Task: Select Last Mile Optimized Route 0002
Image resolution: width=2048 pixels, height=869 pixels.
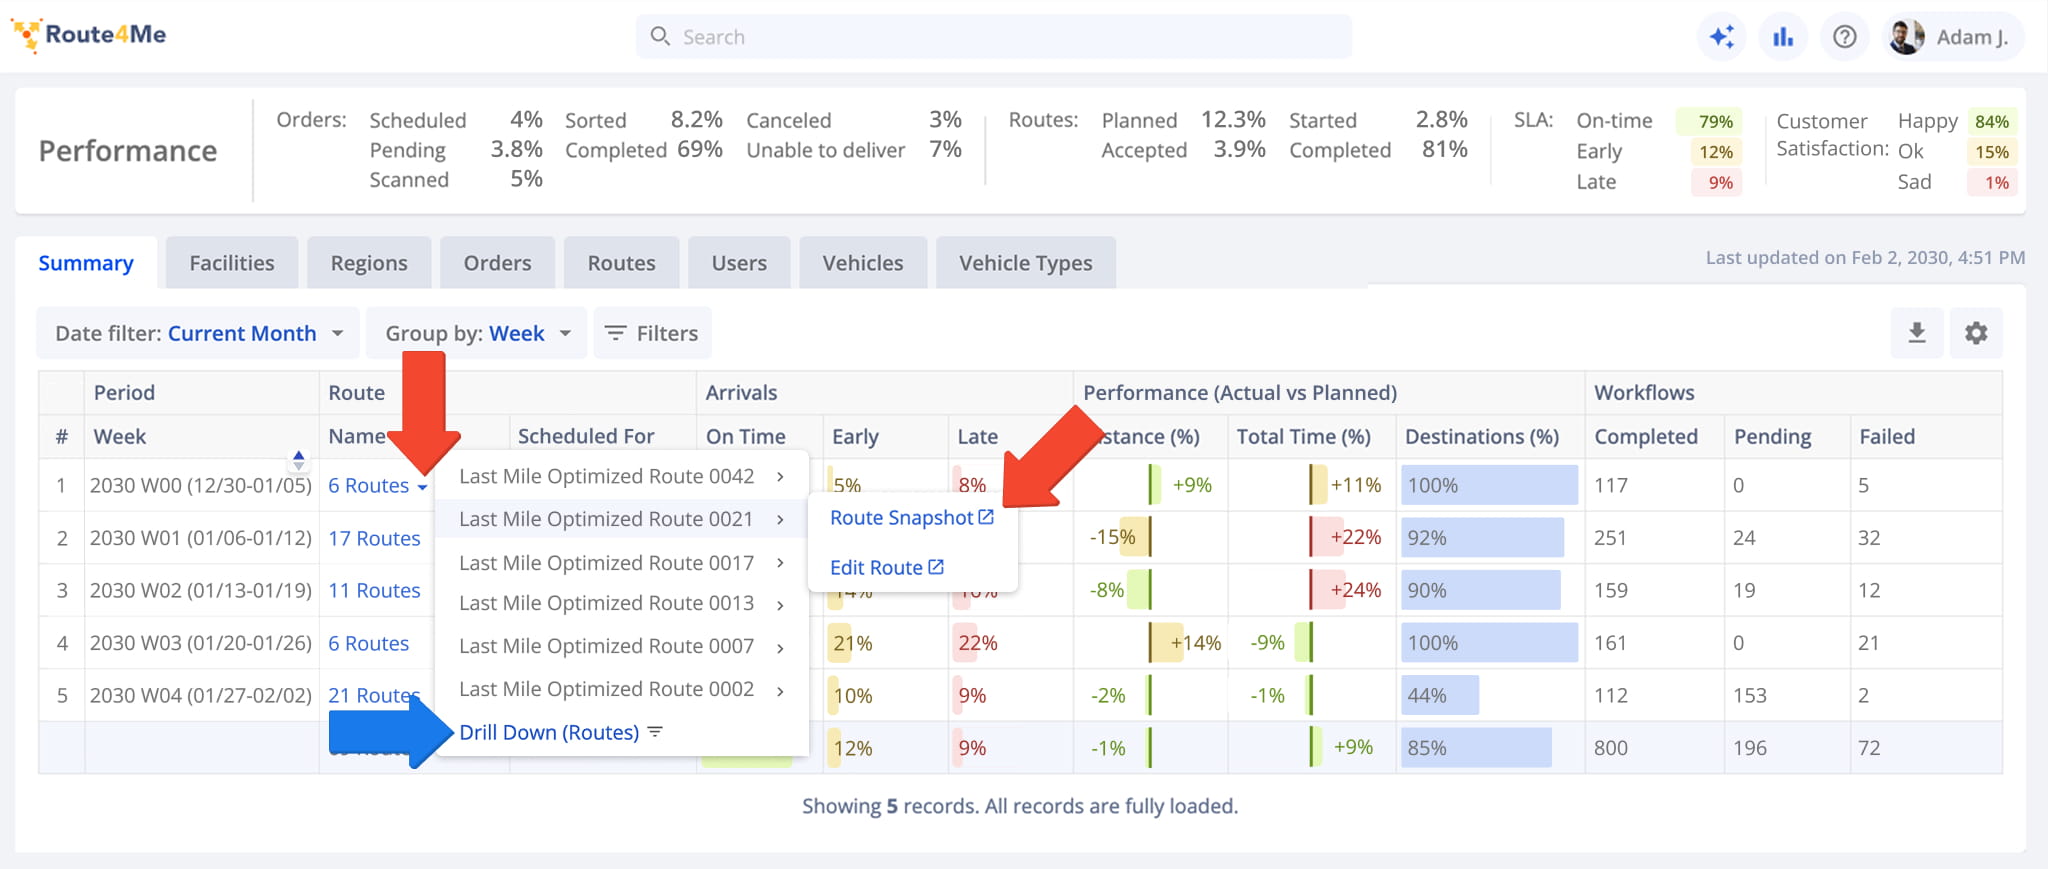Action: [622, 690]
